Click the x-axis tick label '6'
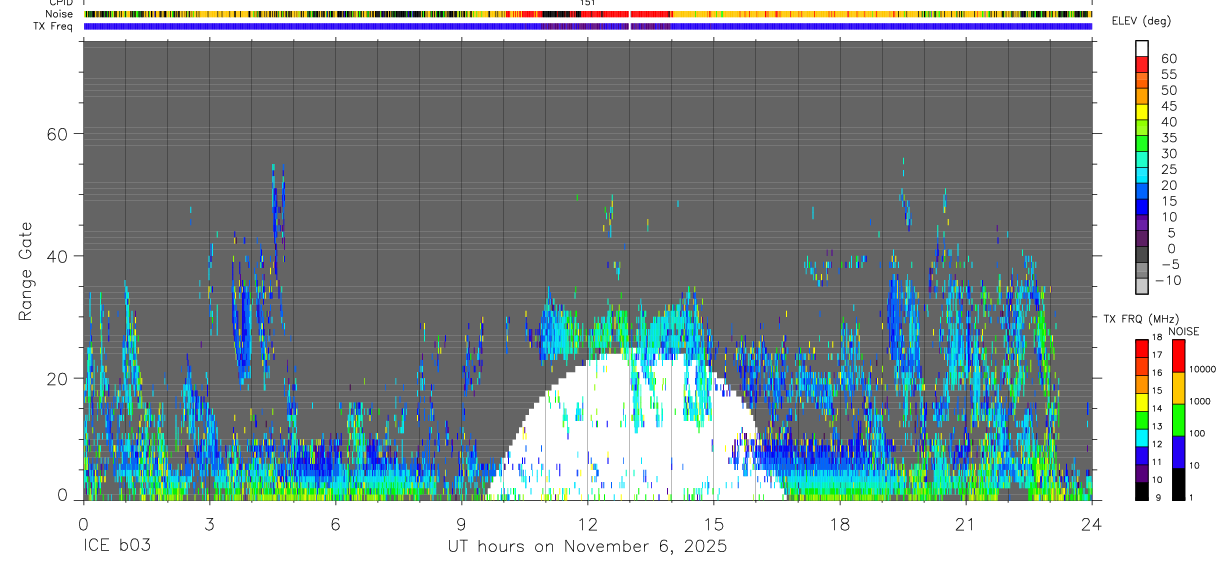Screen dimensions: 1228x567 (335, 524)
